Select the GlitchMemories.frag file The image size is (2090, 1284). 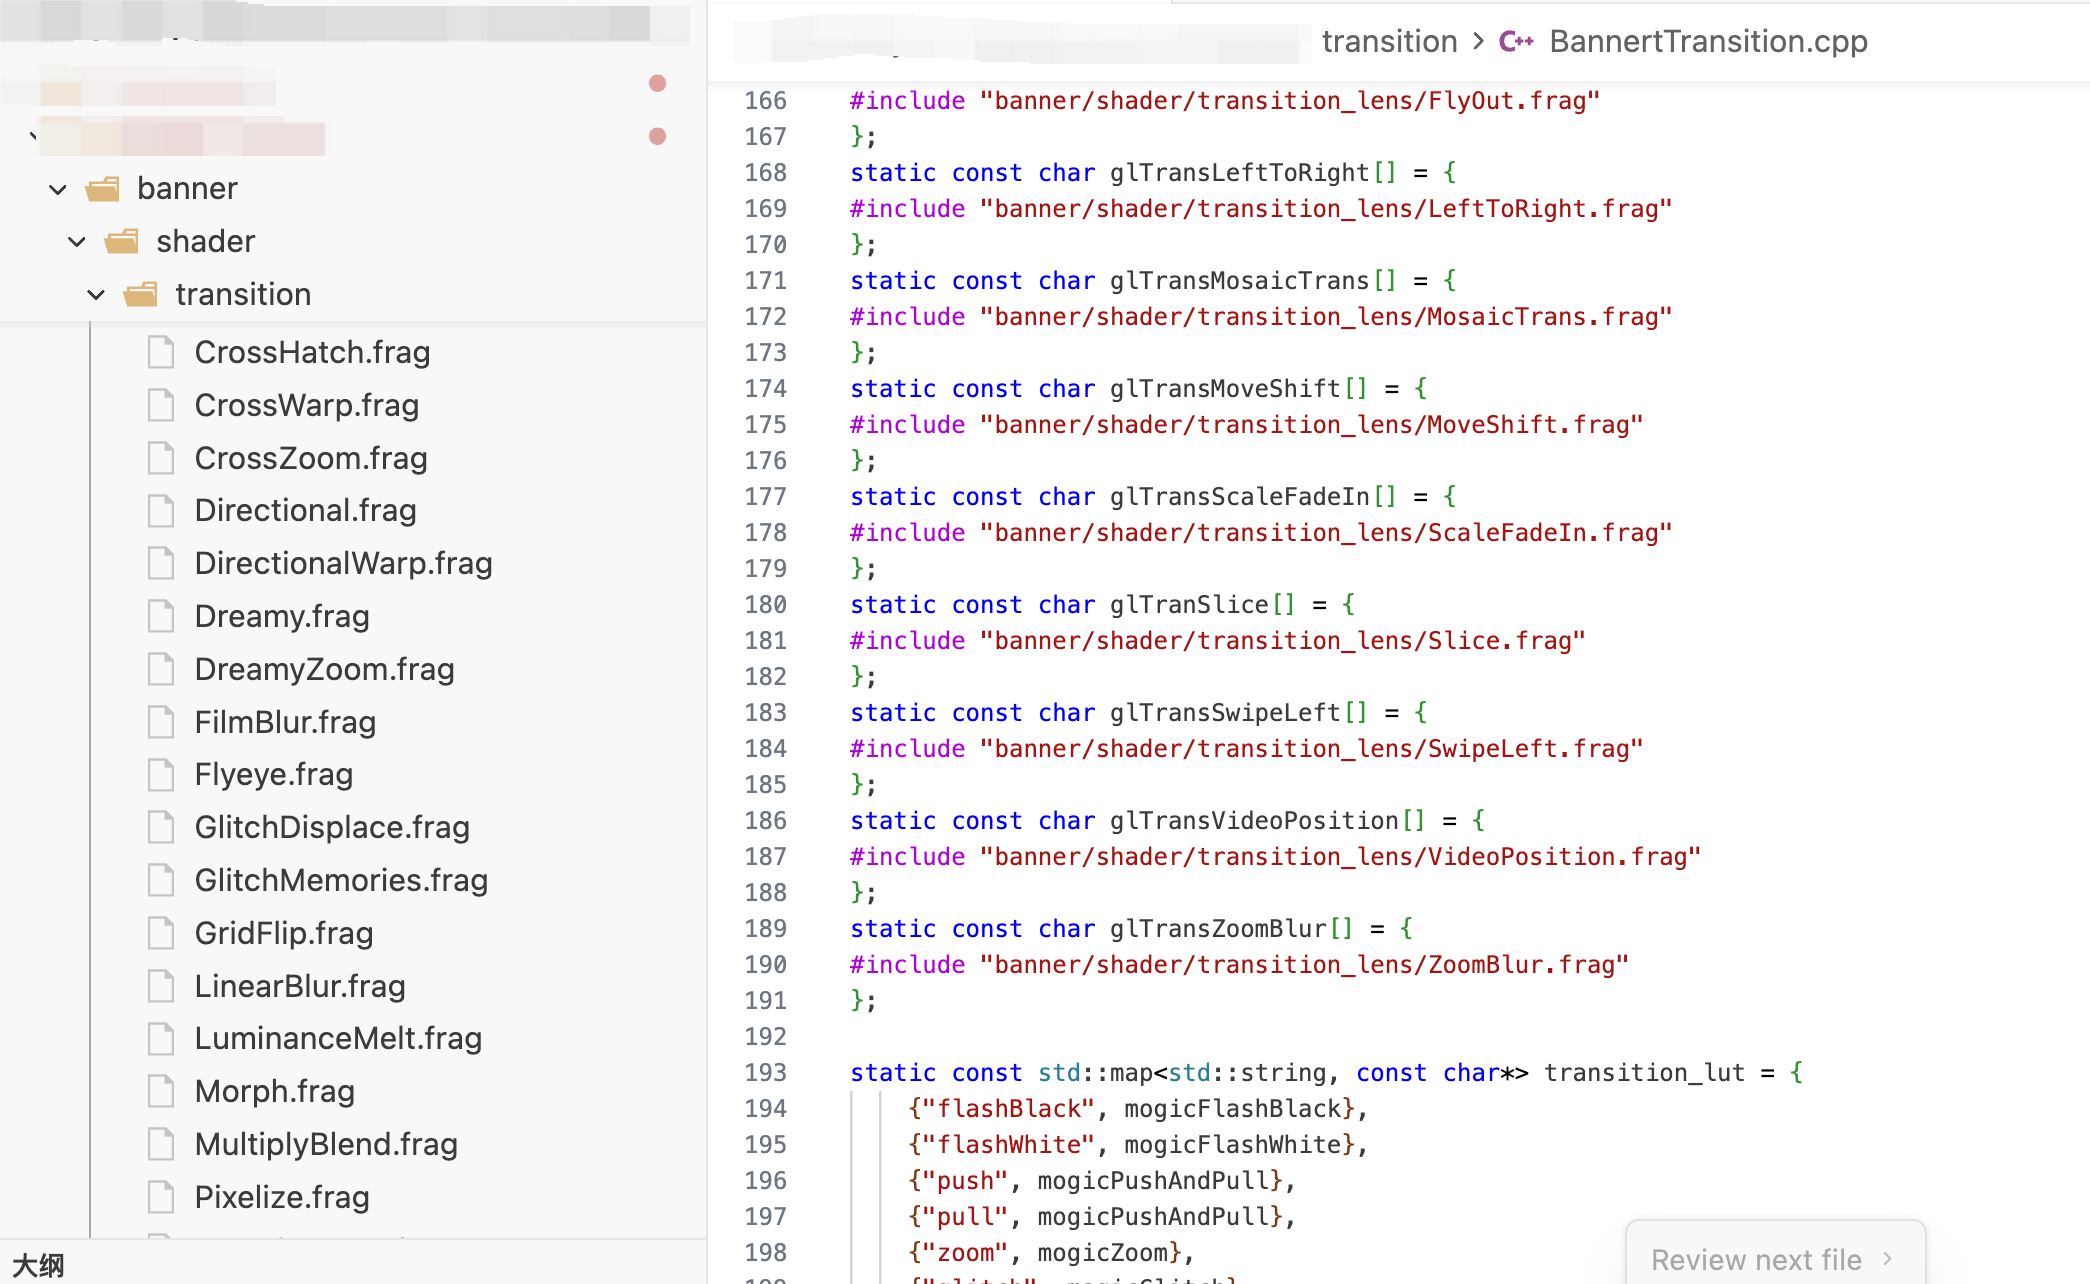341,880
